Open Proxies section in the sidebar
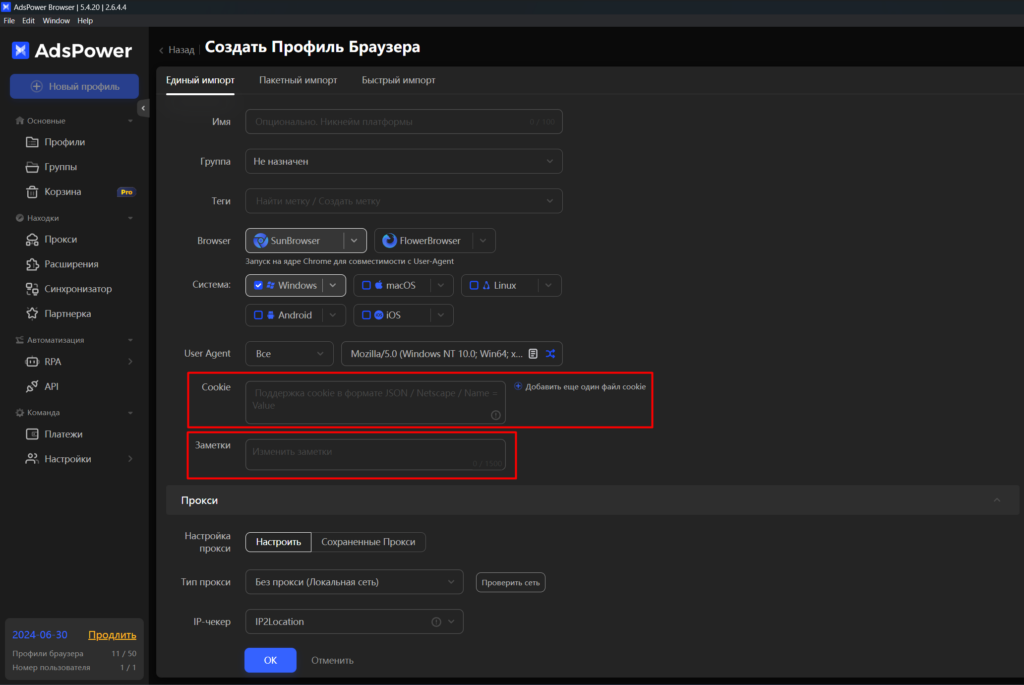 (60, 240)
